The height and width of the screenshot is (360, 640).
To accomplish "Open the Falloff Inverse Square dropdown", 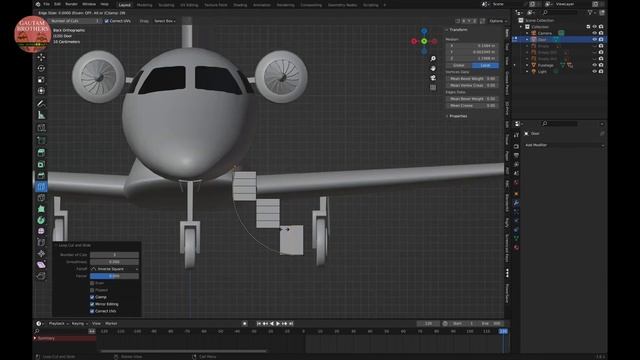I will click(114, 269).
